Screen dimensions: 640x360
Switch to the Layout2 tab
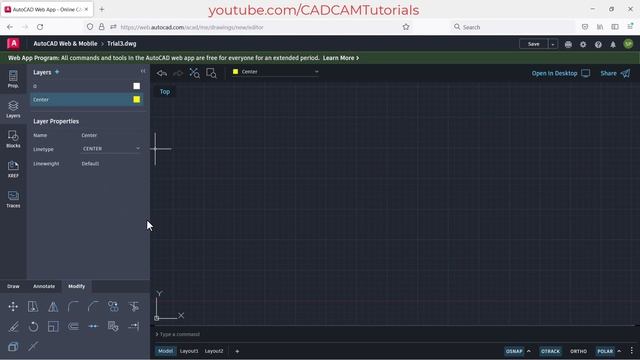pyautogui.click(x=214, y=351)
